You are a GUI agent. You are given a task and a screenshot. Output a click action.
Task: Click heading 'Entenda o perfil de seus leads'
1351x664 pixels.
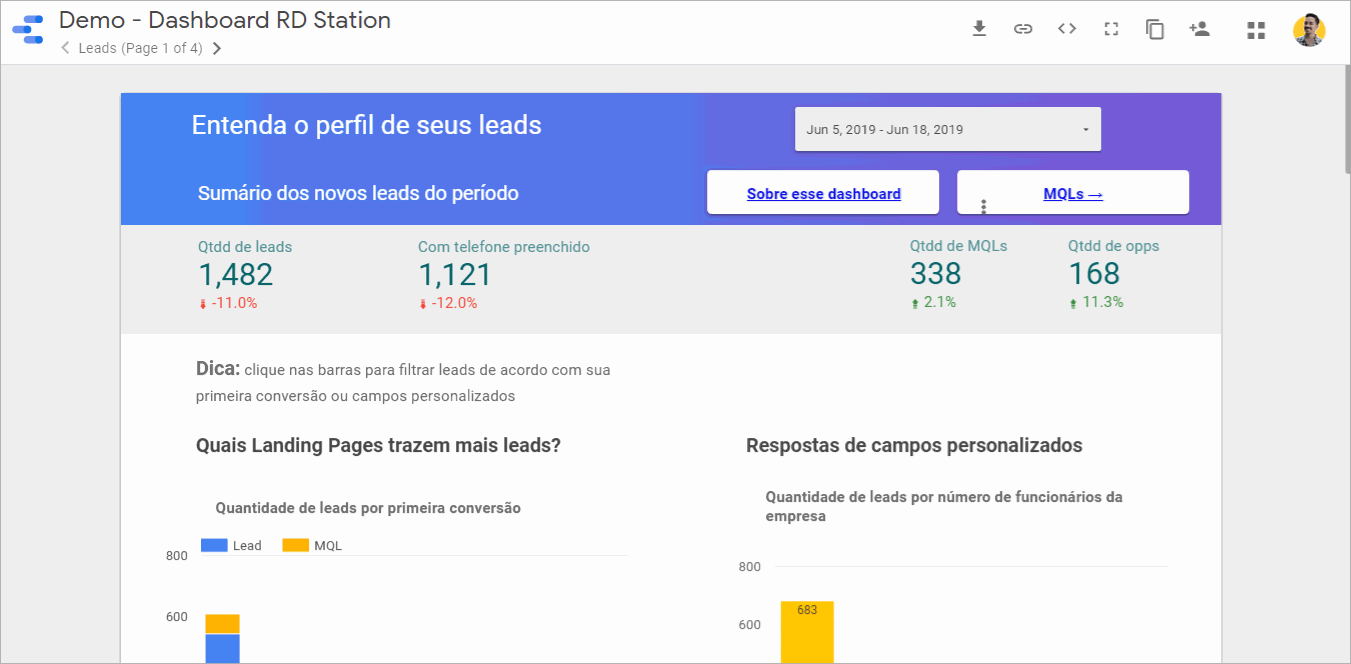coord(366,125)
